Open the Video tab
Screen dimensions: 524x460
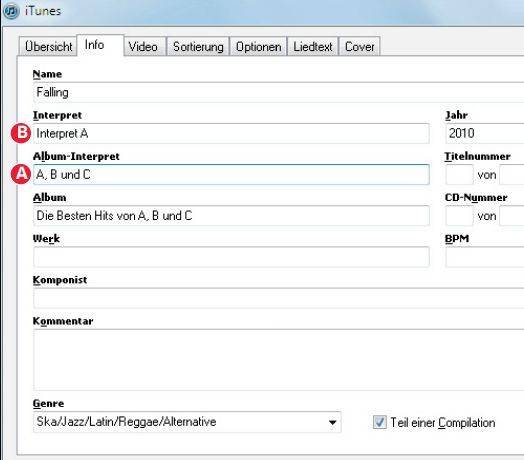[x=145, y=46]
